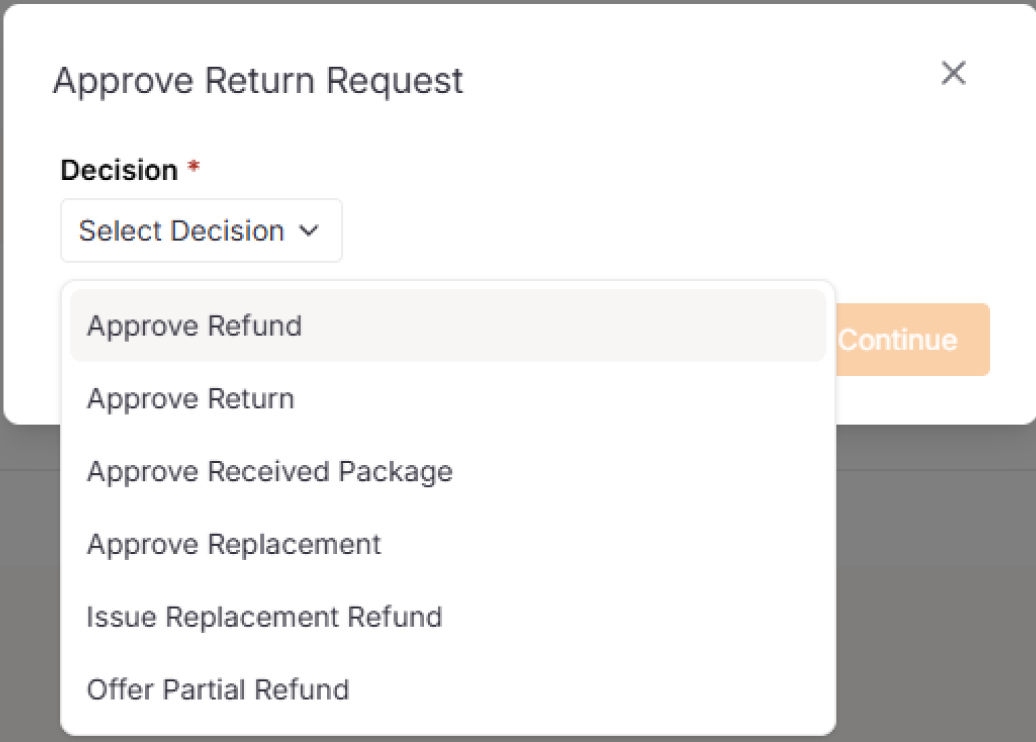
Task: Click the Approve Return Request dialog title
Action: pyautogui.click(x=260, y=80)
